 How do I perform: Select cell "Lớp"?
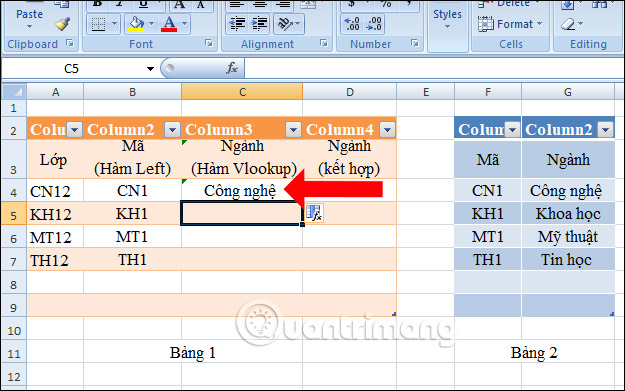(x=55, y=159)
